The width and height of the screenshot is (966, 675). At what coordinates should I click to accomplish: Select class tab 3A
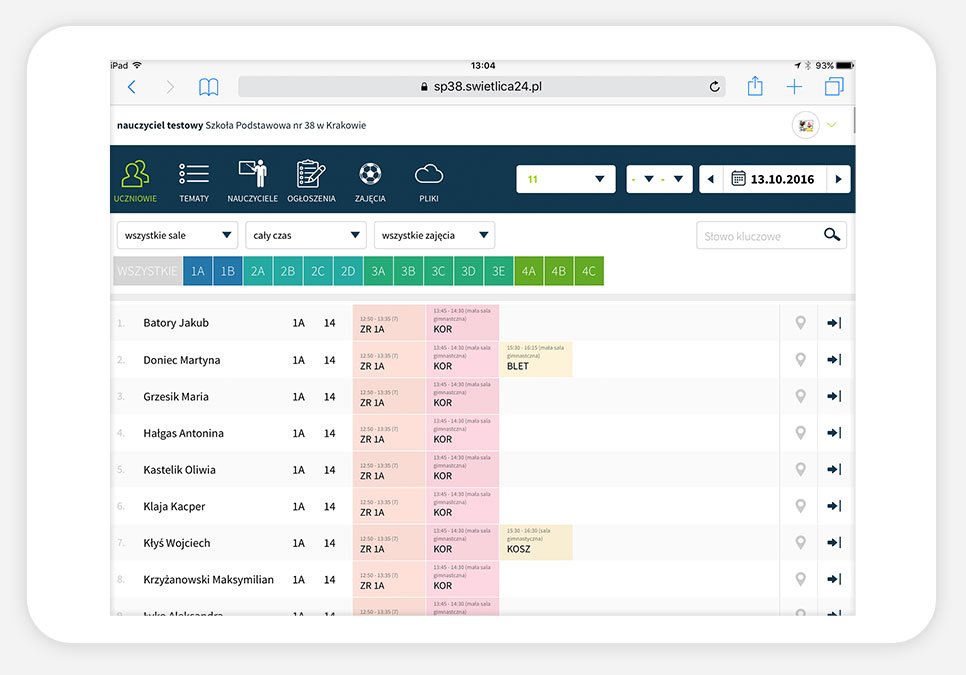click(378, 271)
